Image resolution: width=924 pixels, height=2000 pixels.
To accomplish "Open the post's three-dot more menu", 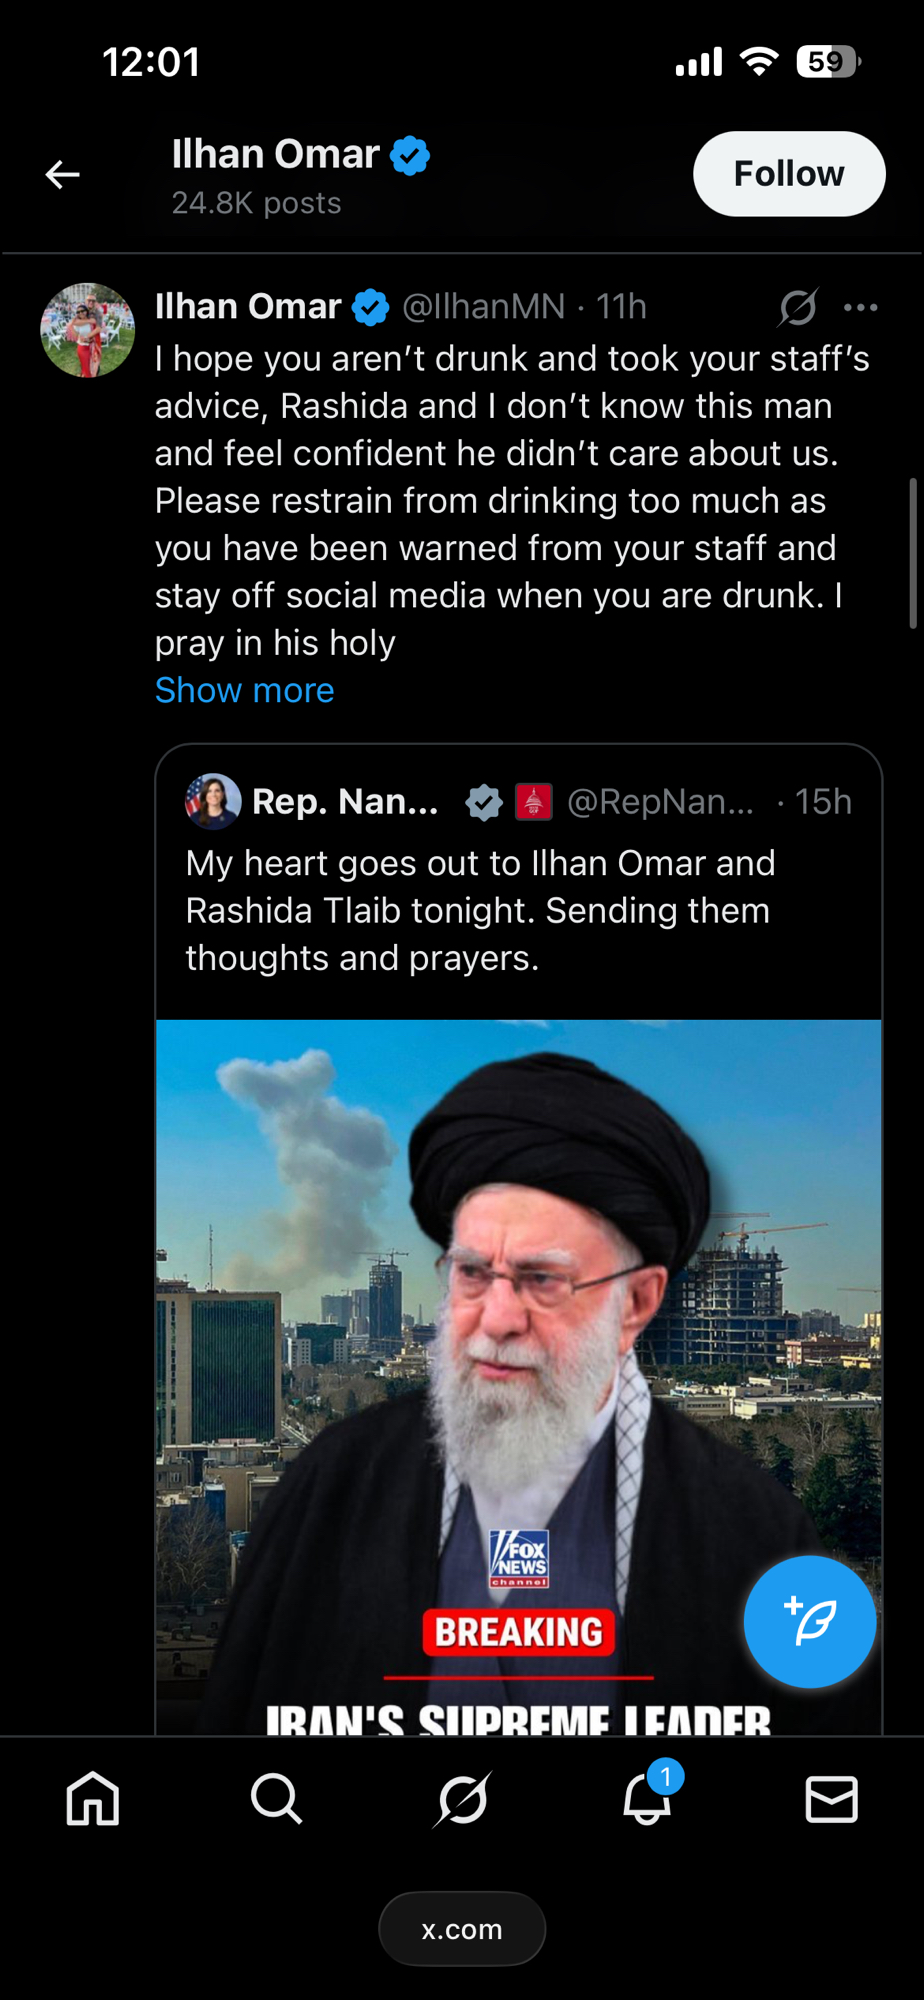I will 860,307.
